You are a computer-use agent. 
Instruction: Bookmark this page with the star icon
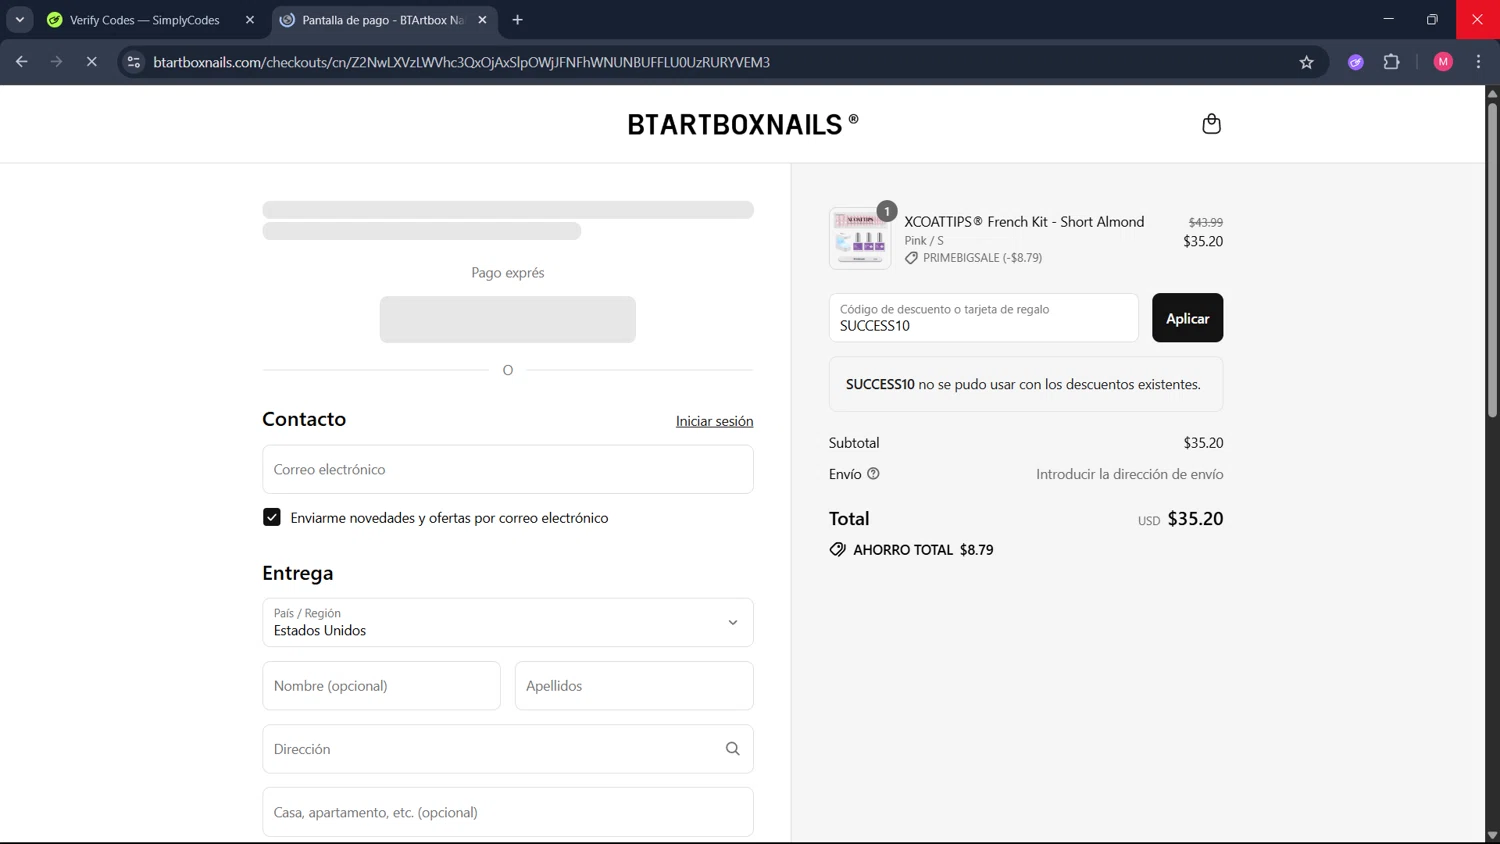pyautogui.click(x=1306, y=62)
